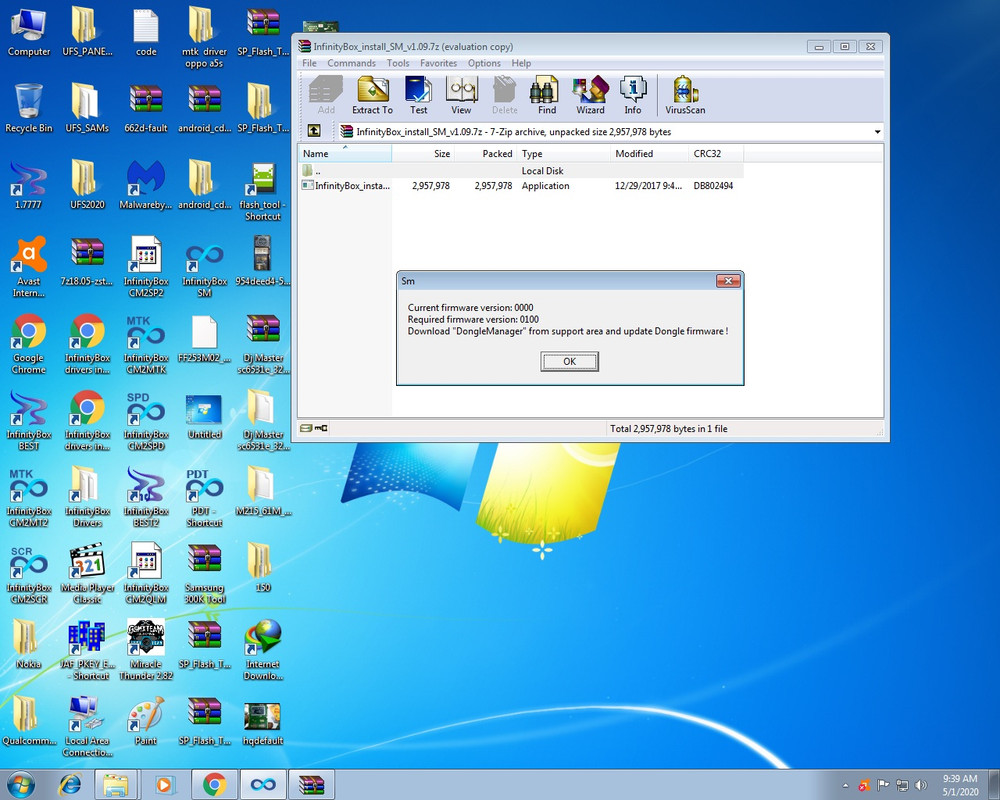Click the Add toolbar icon
Screen dimensions: 1000x800
(x=326, y=95)
